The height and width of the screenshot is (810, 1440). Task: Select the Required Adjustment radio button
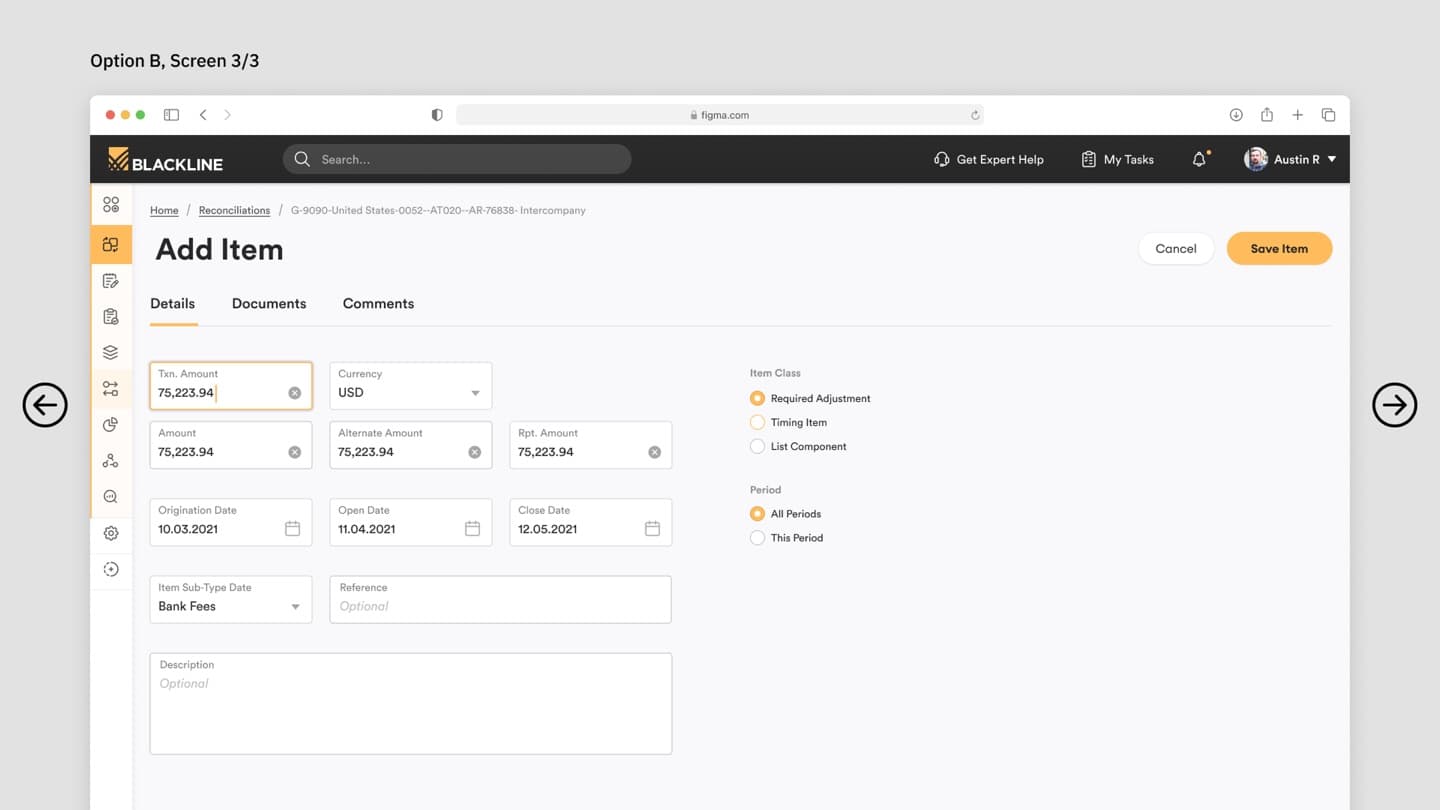[757, 398]
